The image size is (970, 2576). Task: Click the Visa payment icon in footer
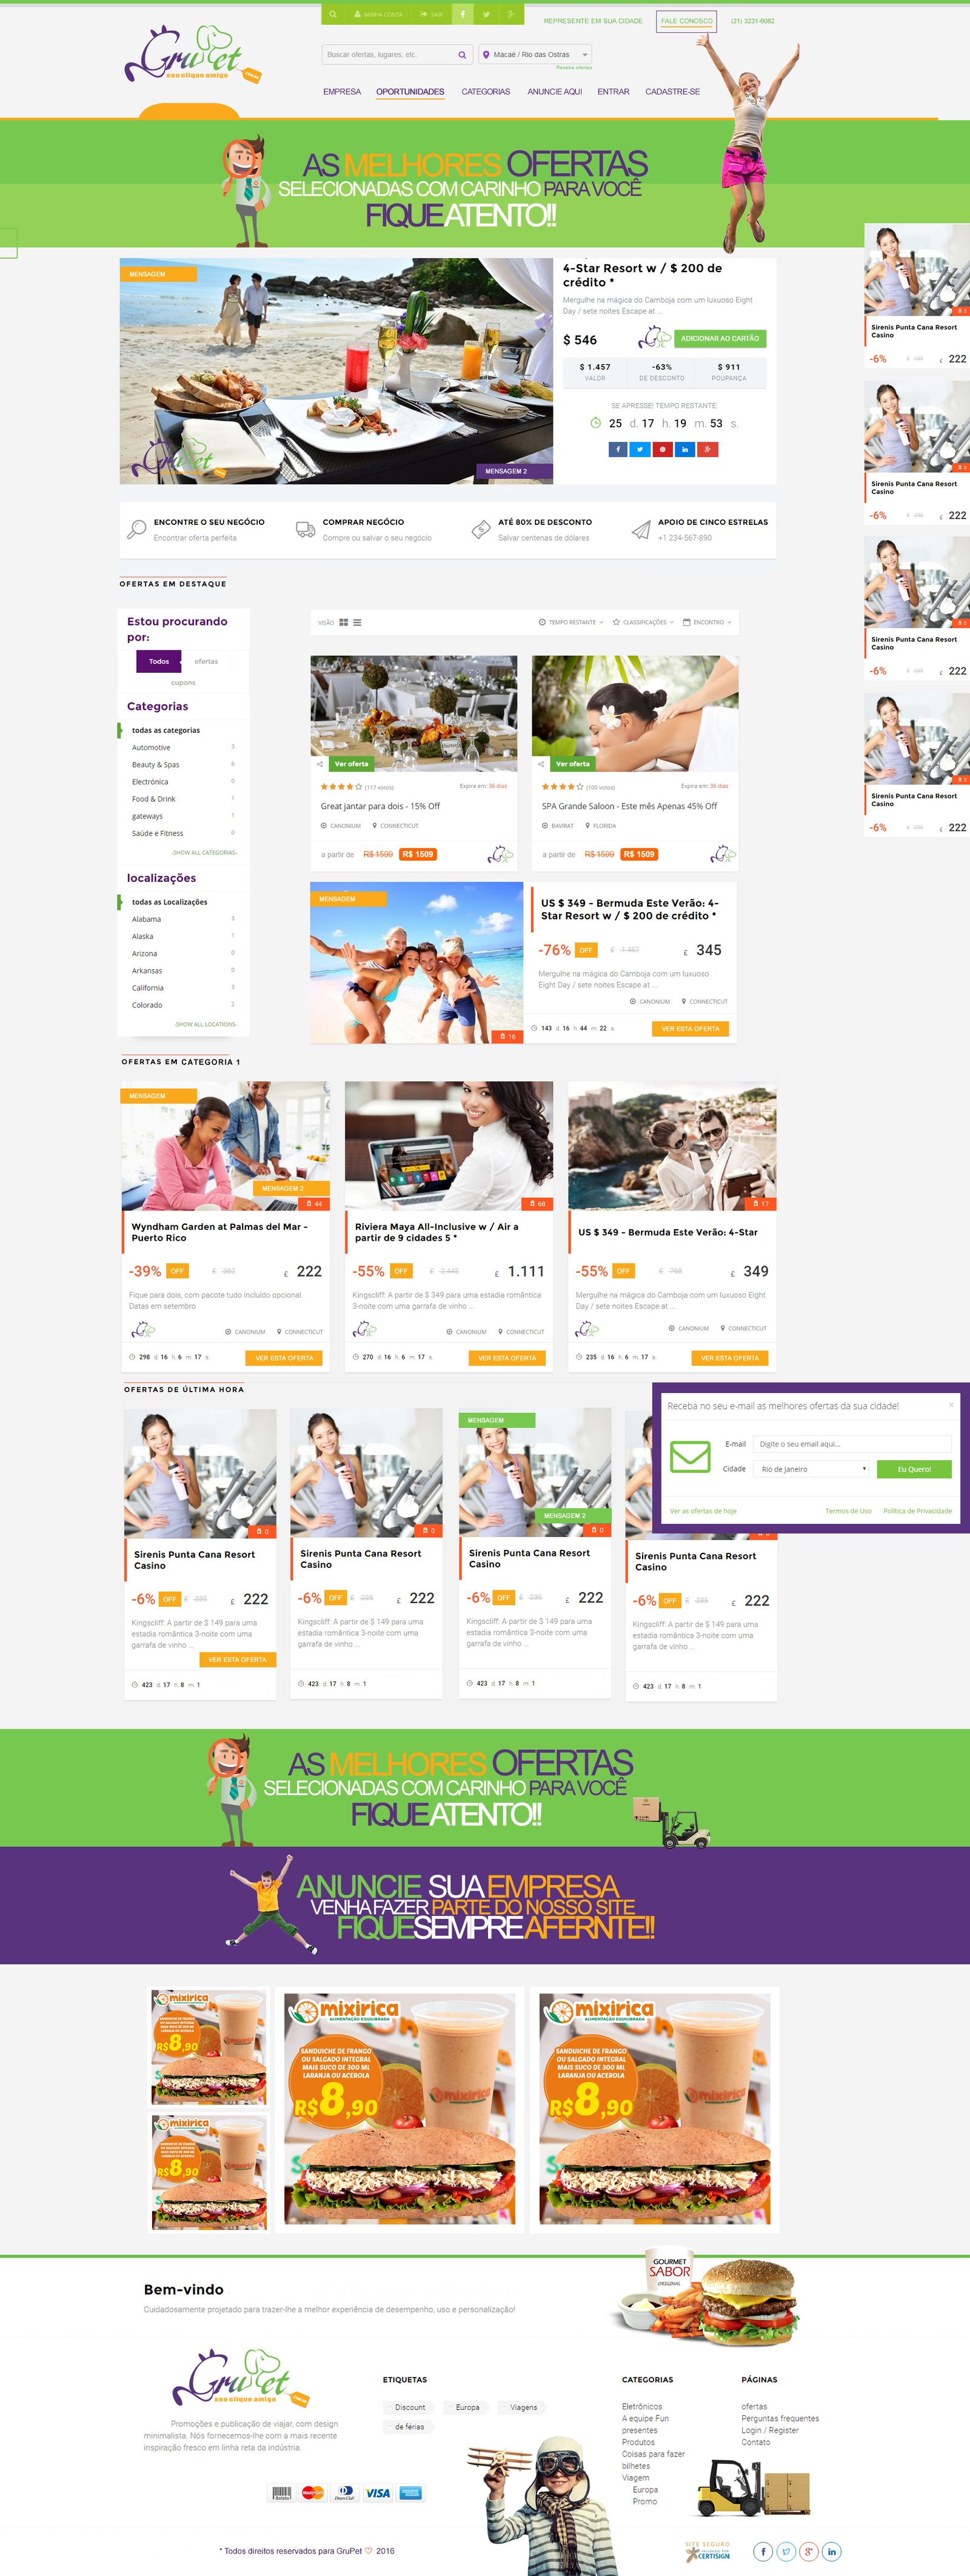(378, 2493)
